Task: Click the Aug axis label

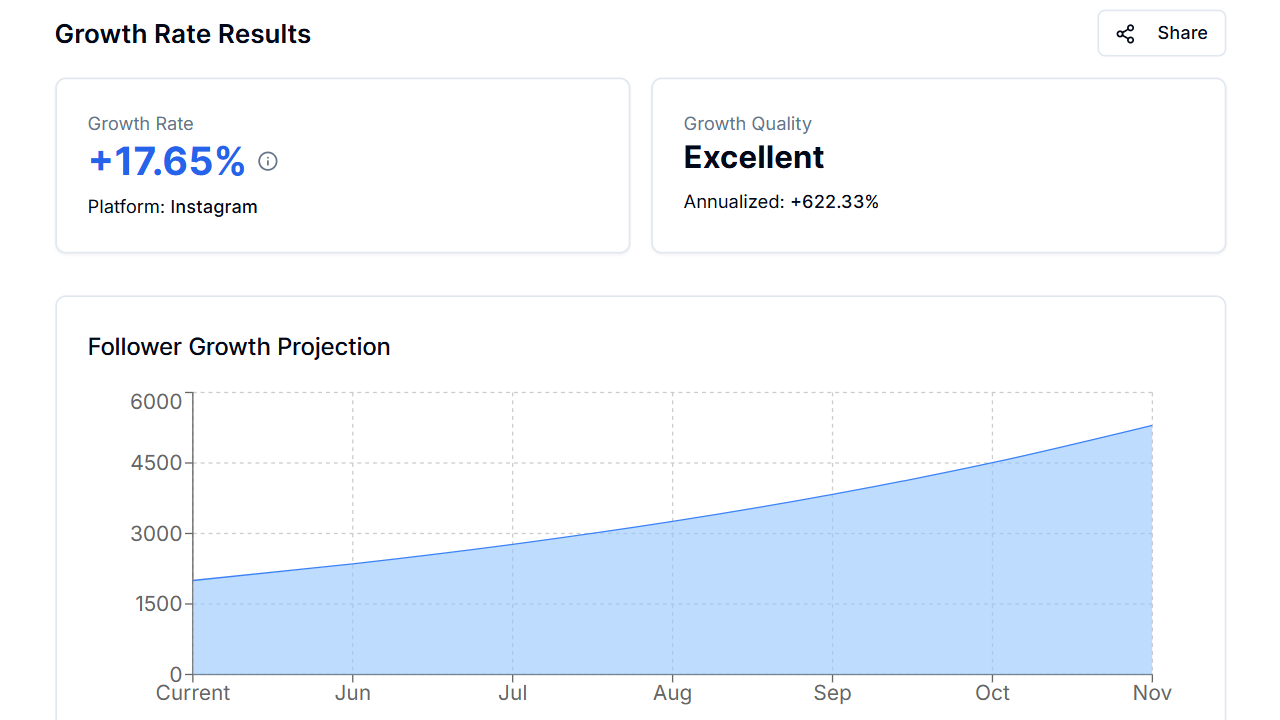Action: [672, 692]
